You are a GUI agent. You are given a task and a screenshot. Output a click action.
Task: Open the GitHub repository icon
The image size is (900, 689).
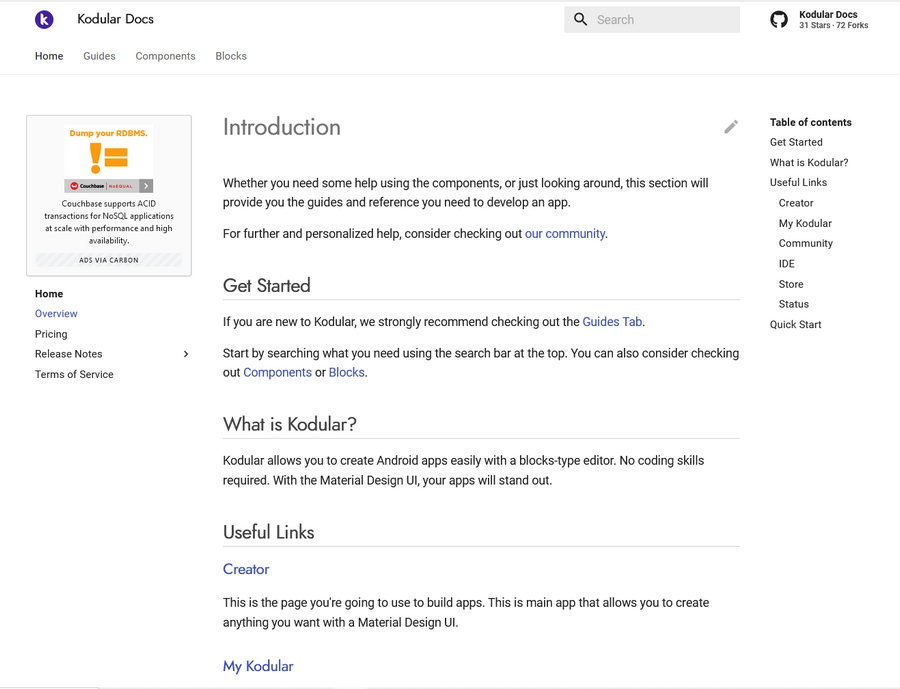(779, 20)
